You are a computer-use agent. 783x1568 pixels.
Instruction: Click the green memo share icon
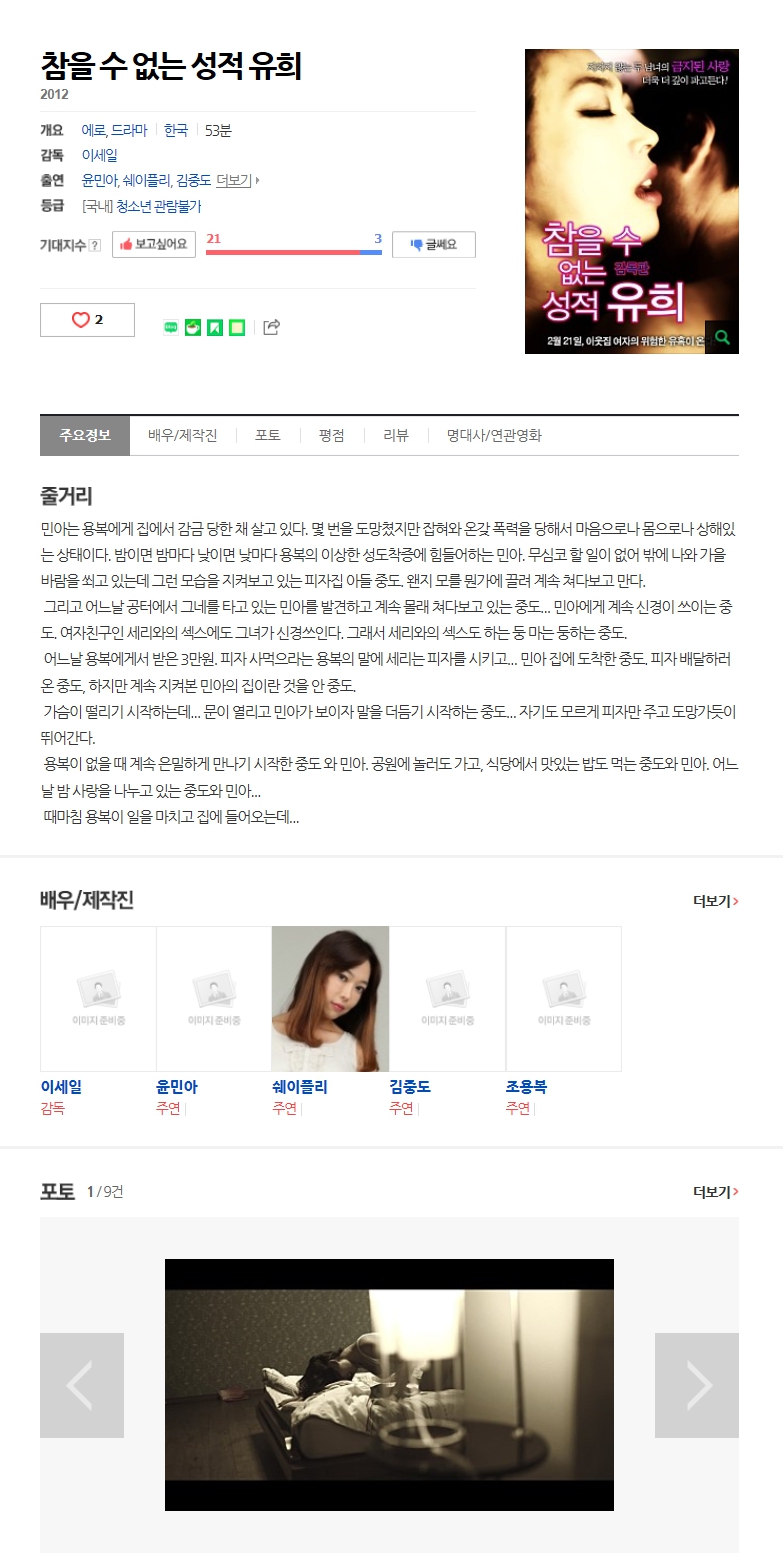(x=237, y=327)
